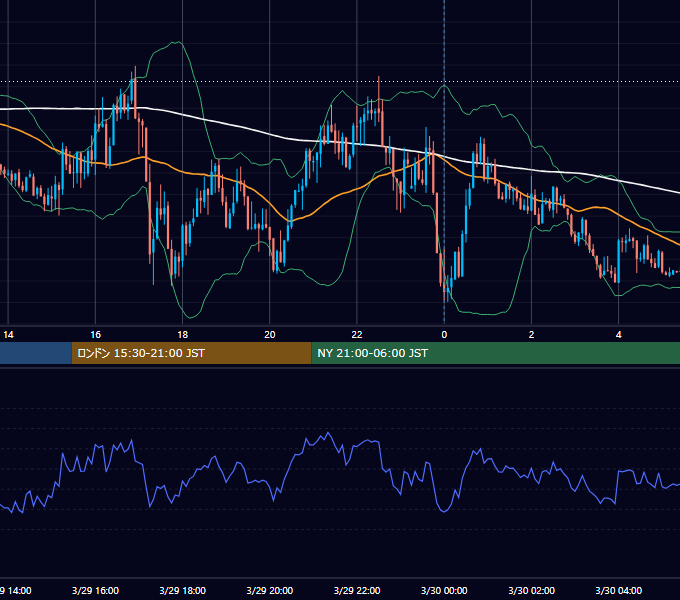
Task: Click the ロンドン 15:30-21:00 JST session bar
Action: 191,353
